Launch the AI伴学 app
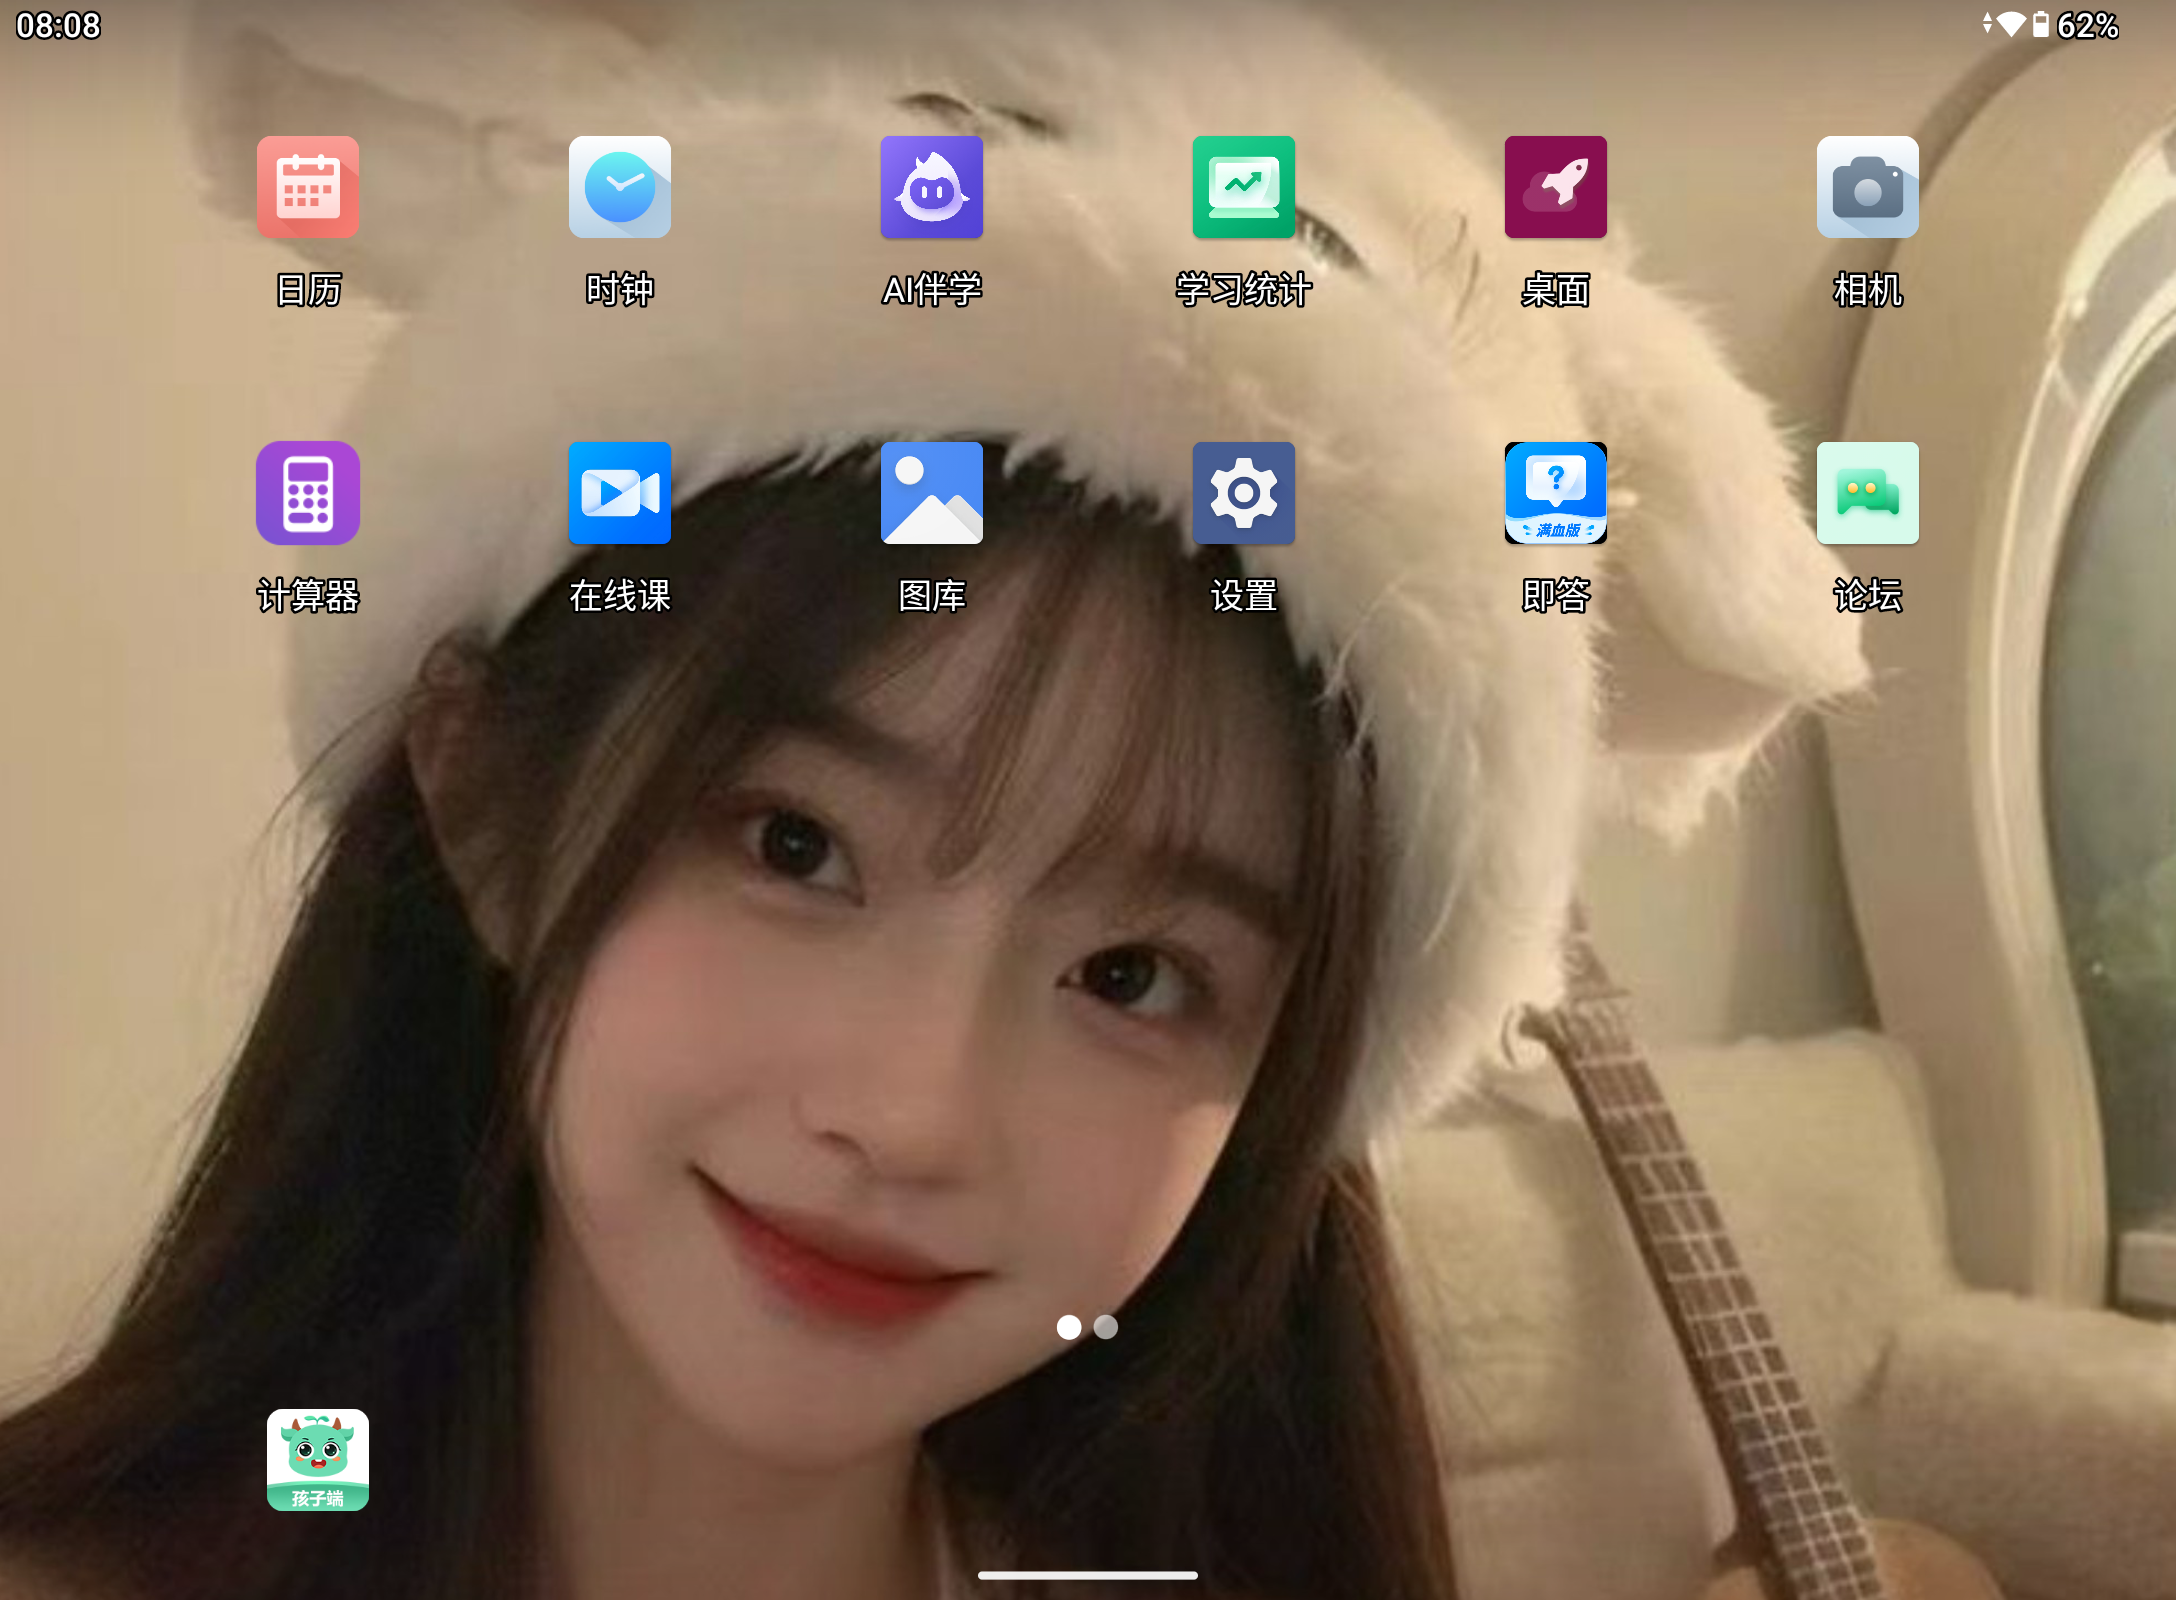2176x1600 pixels. tap(932, 187)
